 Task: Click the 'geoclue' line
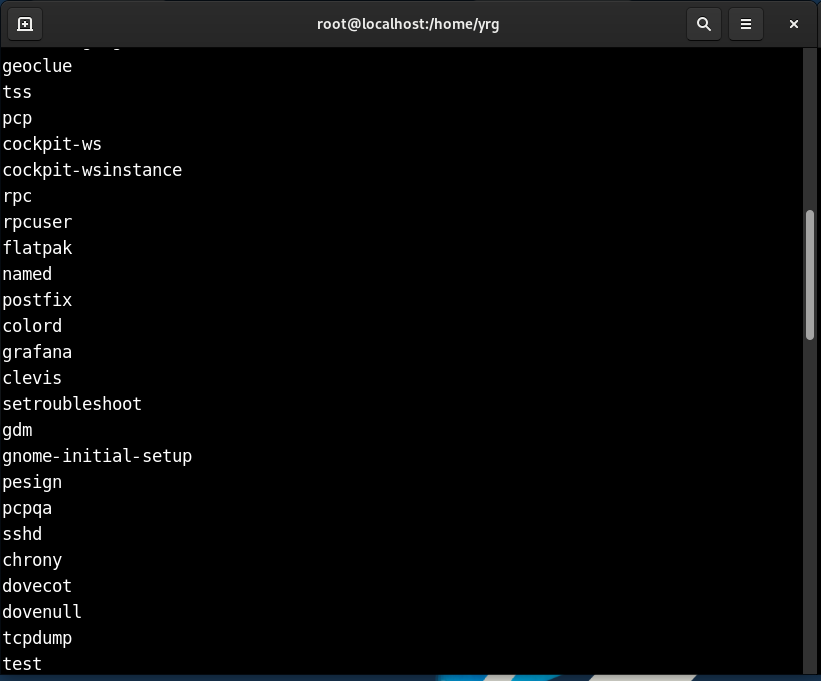pyautogui.click(x=37, y=66)
